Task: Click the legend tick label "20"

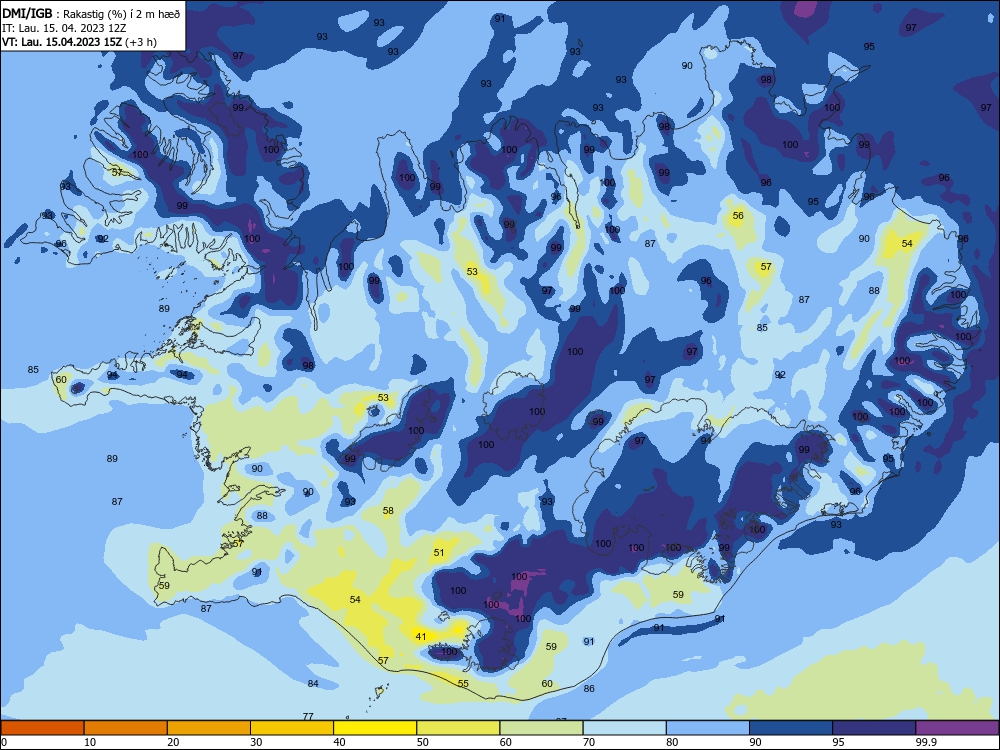Action: tap(173, 742)
